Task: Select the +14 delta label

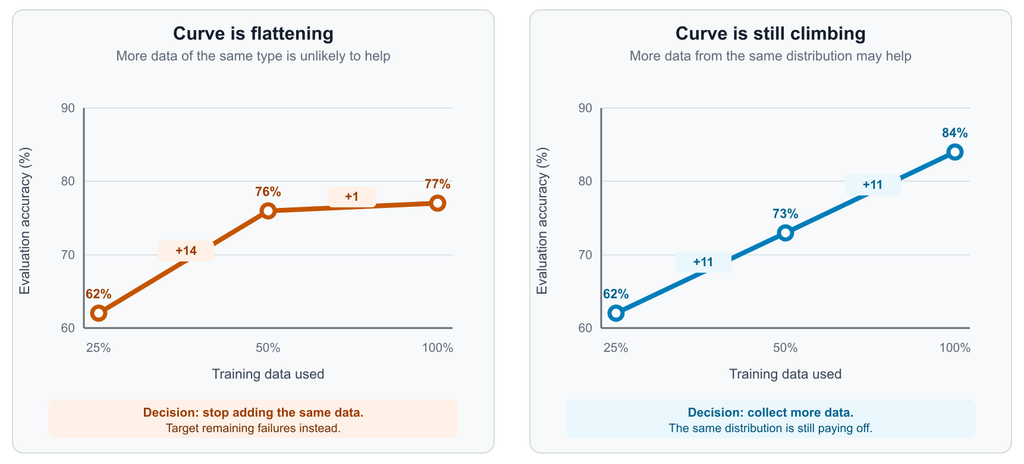Action: click(x=186, y=250)
